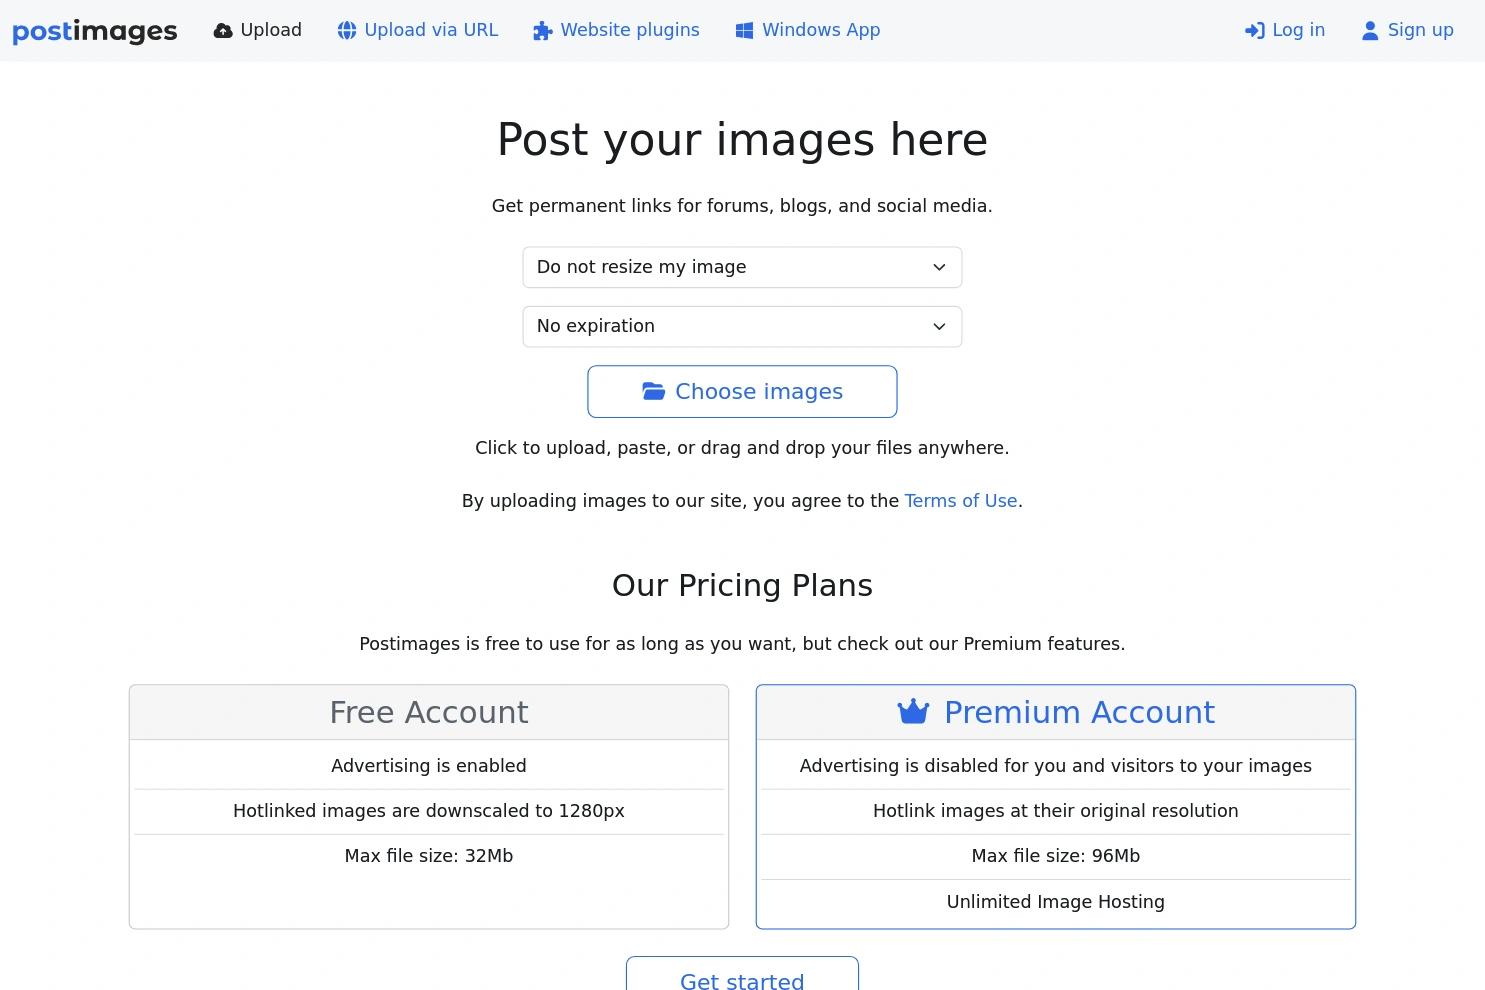Open the Terms of Use link
The image size is (1485, 990).
coord(960,500)
